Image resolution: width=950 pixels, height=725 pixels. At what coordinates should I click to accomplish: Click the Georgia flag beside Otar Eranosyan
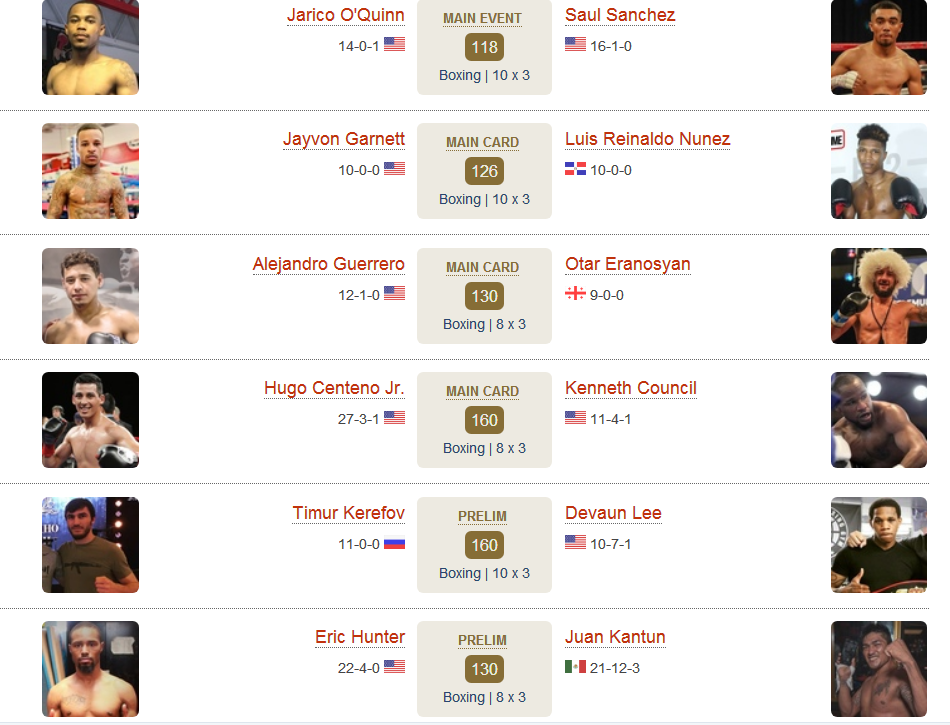(575, 294)
